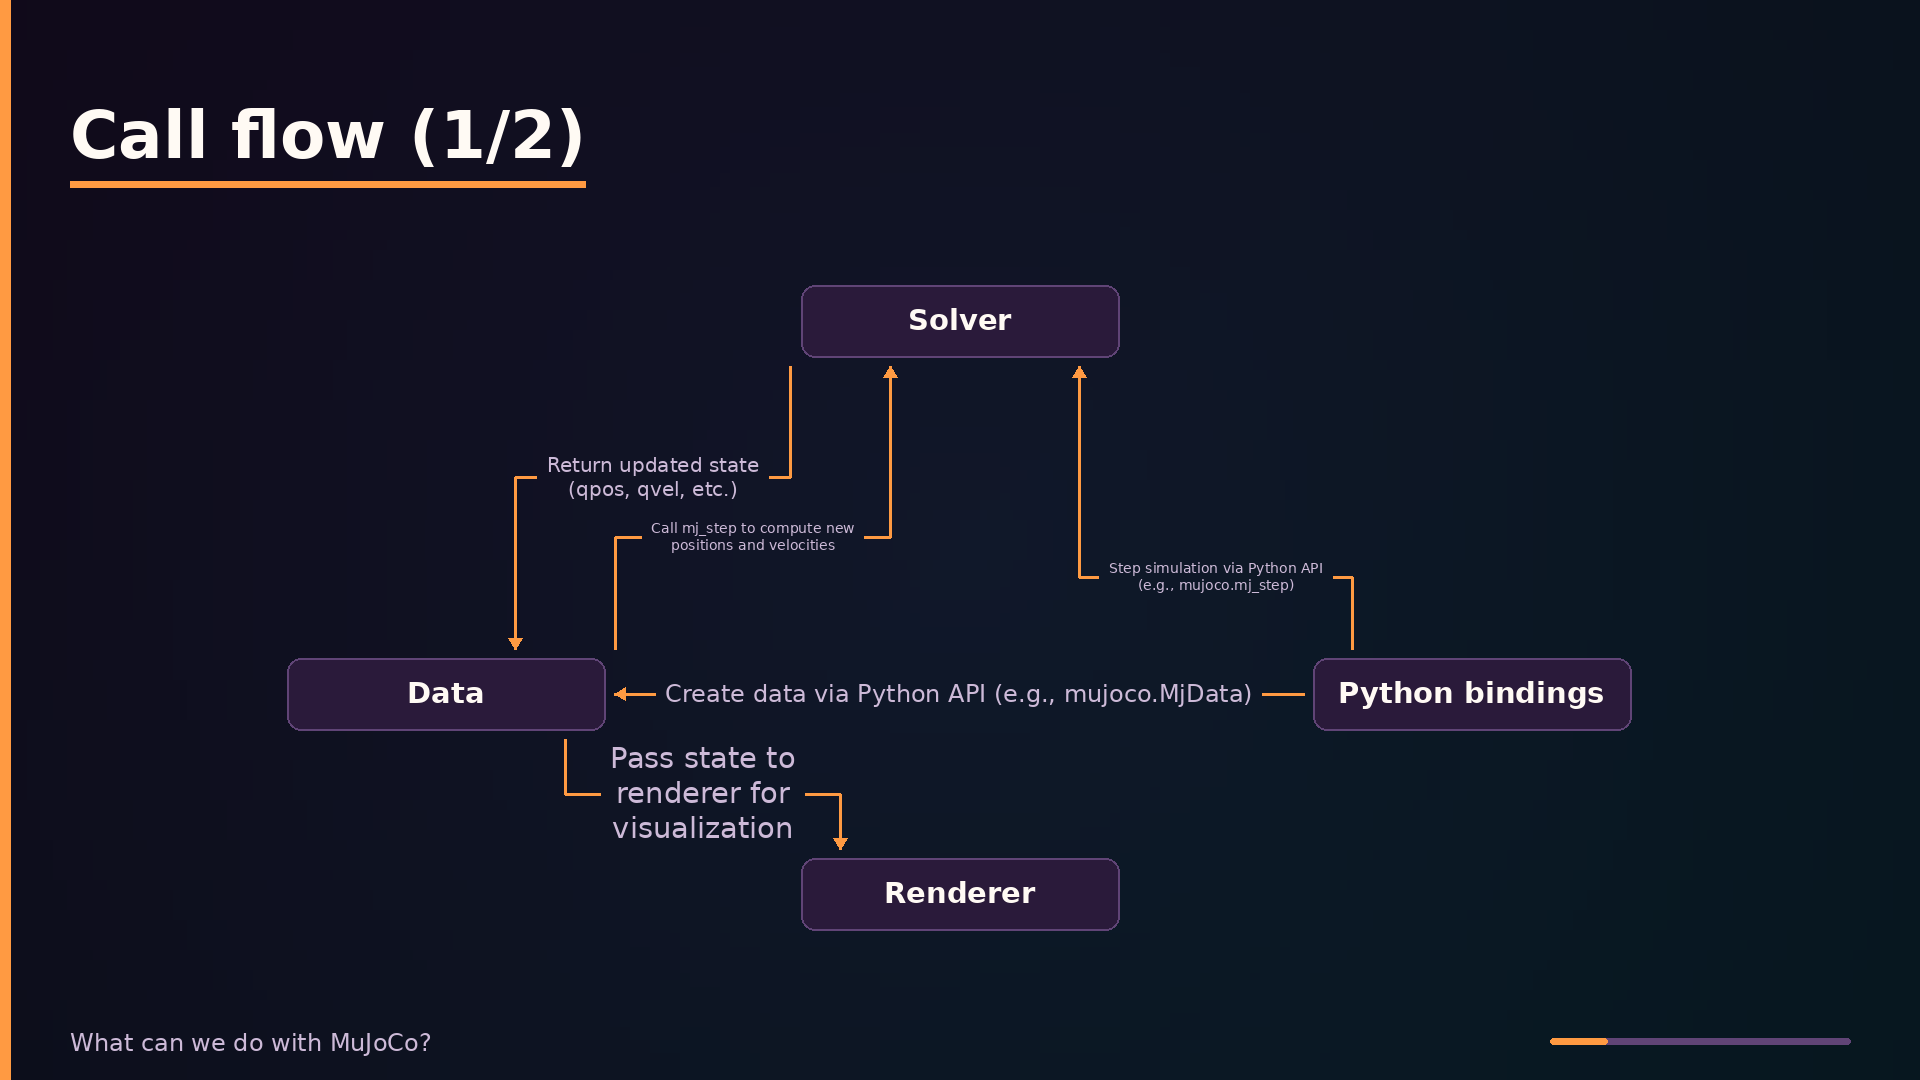This screenshot has width=1920, height=1080.
Task: Click the right arrowhead entering the Solver
Action: 1079,372
